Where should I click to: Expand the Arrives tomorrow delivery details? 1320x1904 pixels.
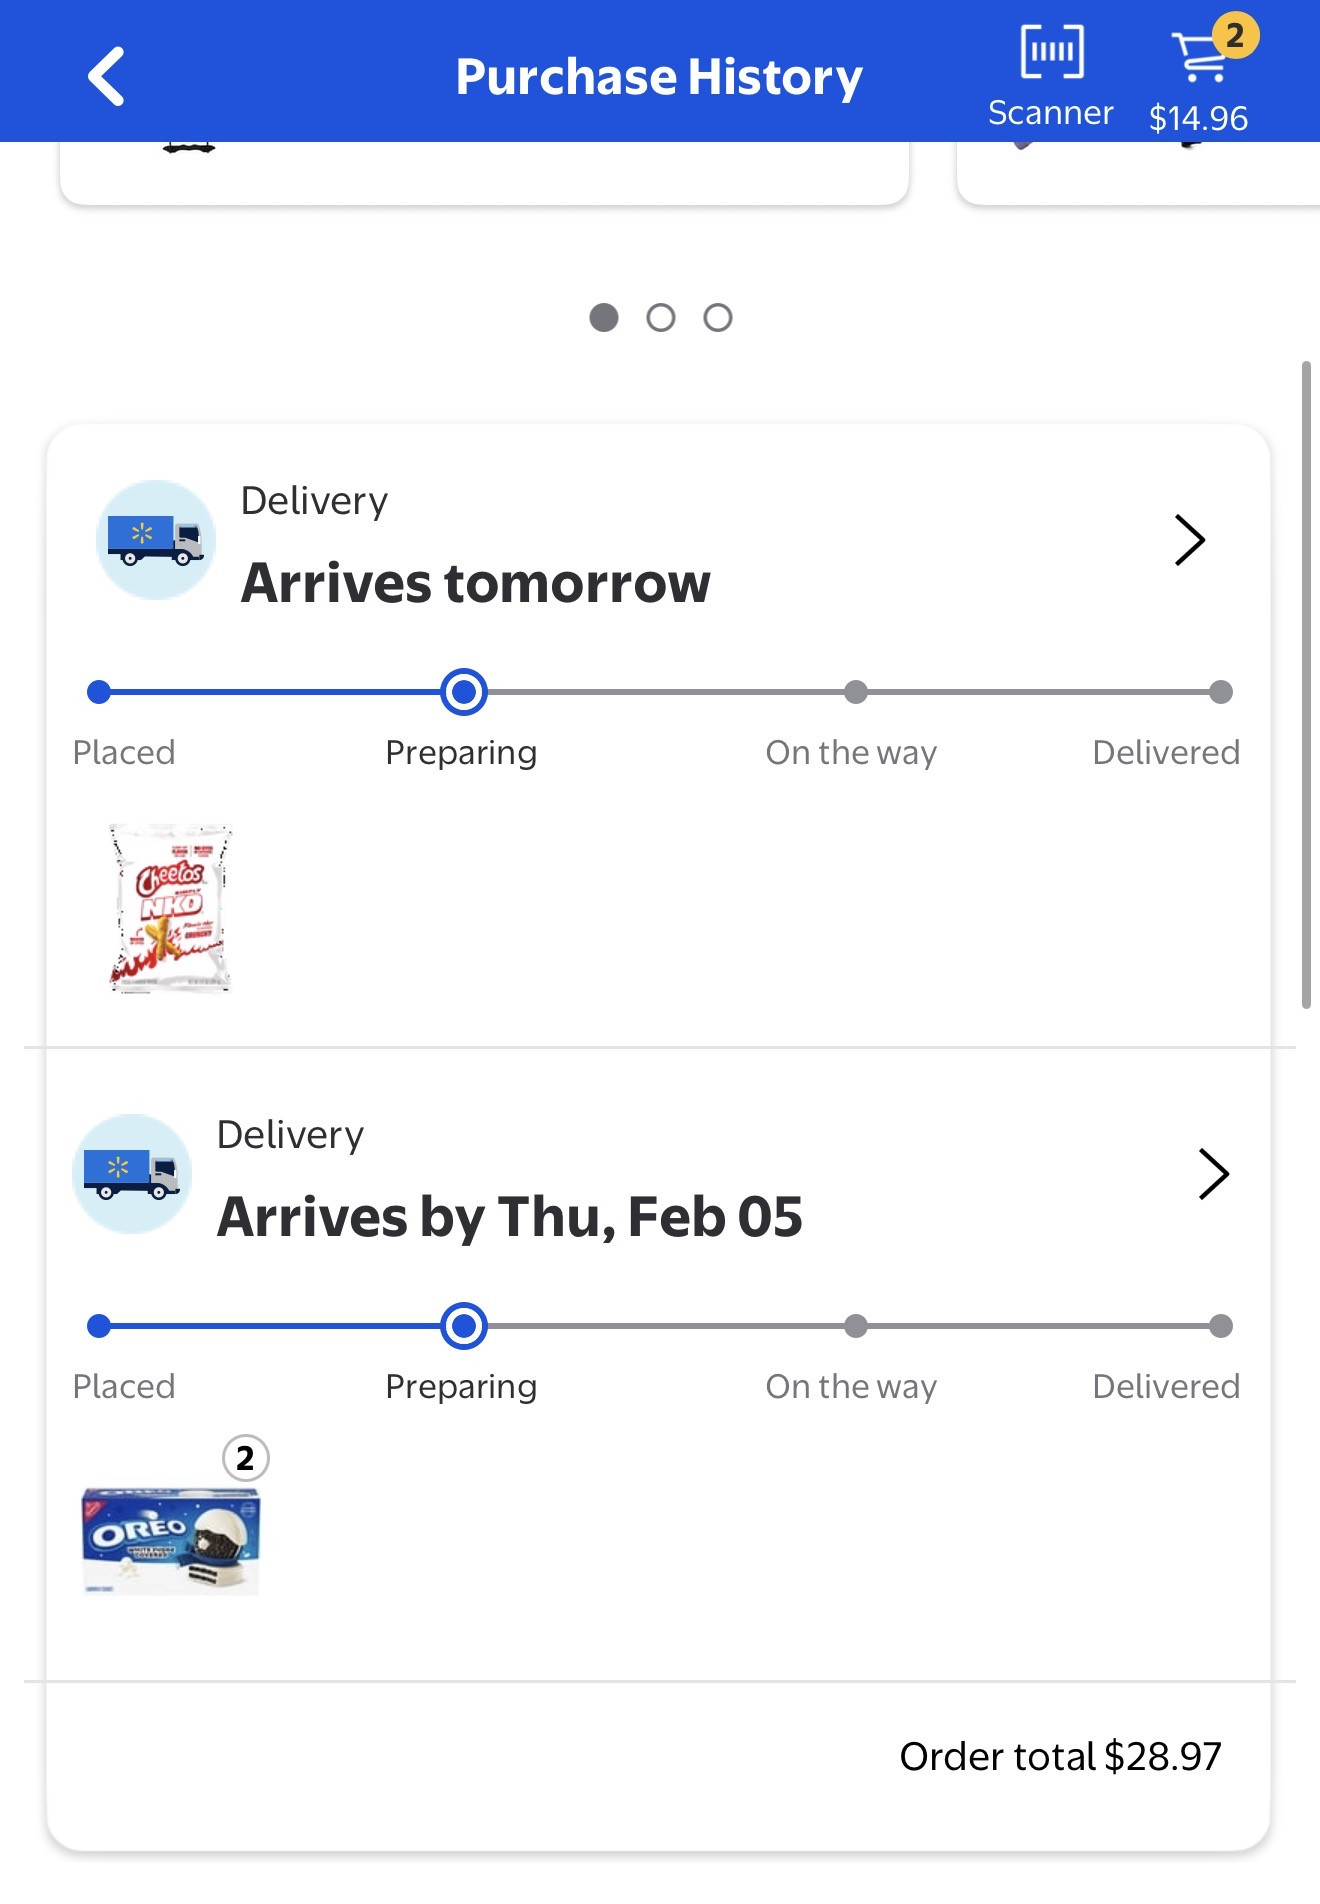pyautogui.click(x=1189, y=540)
